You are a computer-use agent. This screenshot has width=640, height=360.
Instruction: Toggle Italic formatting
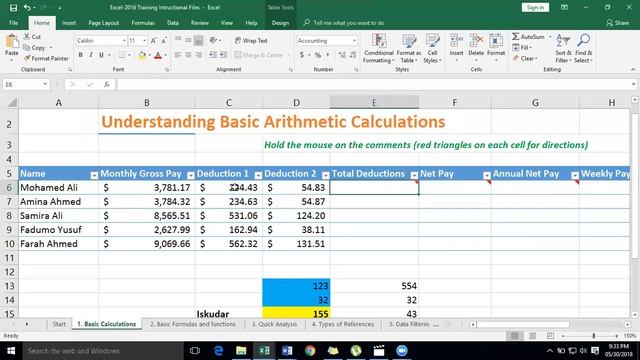pos(91,55)
